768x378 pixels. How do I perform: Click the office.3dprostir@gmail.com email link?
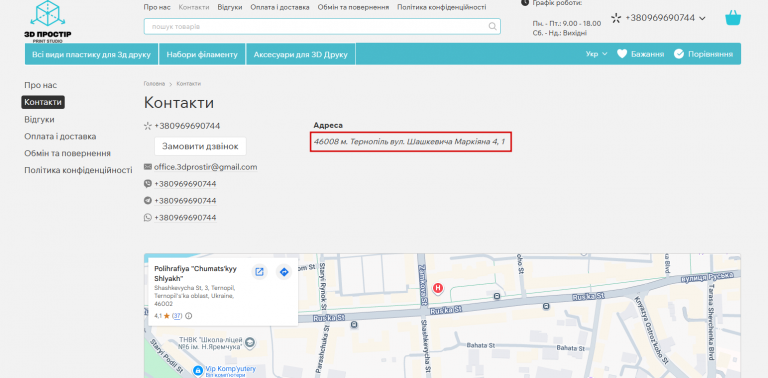206,167
